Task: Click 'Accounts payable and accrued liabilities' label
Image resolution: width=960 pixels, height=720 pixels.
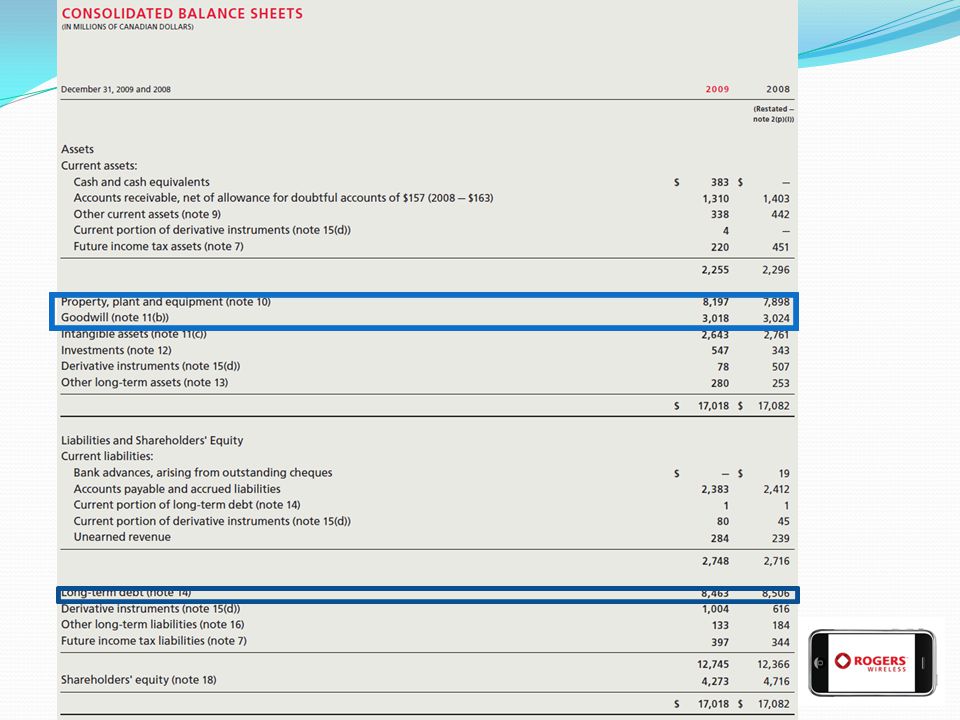Action: pyautogui.click(x=177, y=489)
